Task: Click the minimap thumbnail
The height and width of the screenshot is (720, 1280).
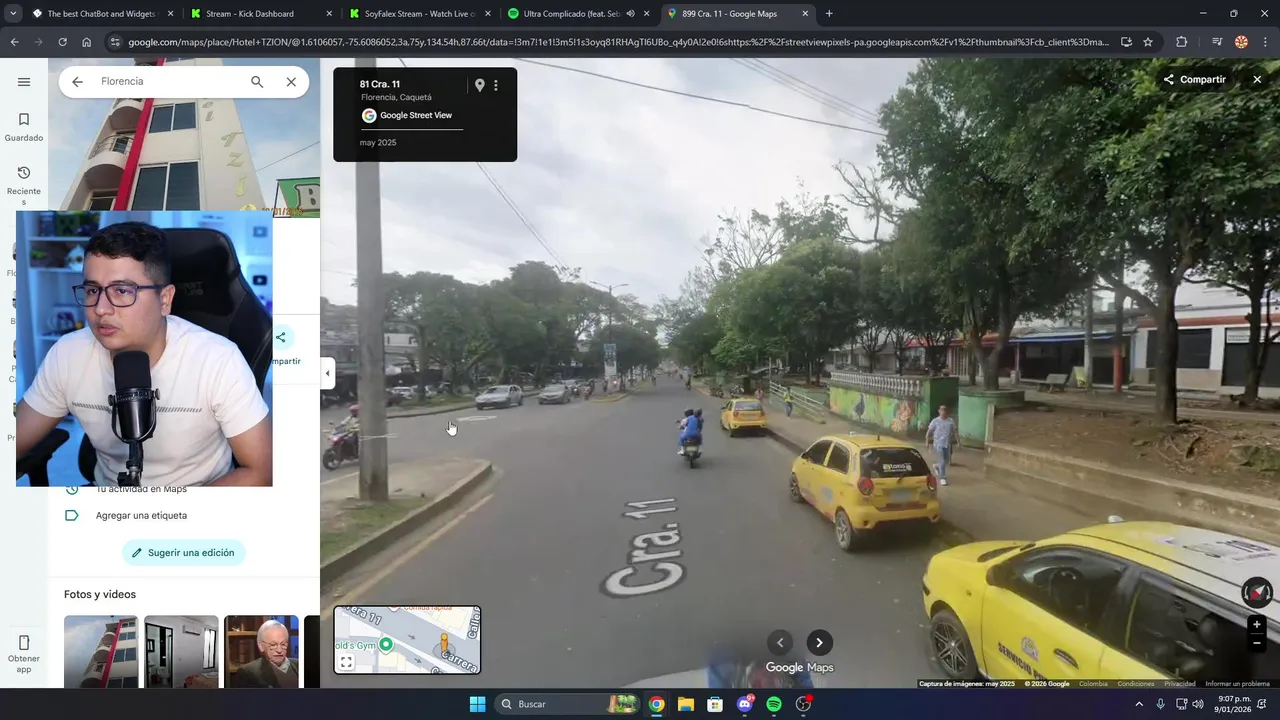Action: coord(407,640)
